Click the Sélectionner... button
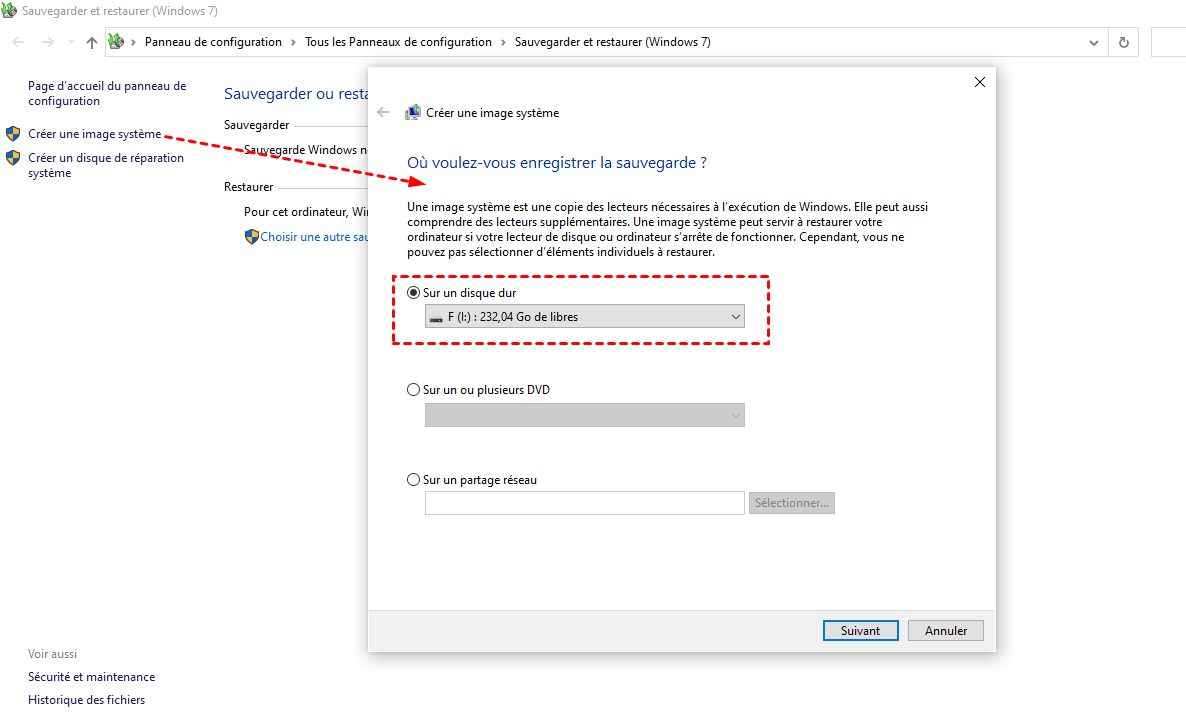This screenshot has width=1186, height=727. pyautogui.click(x=792, y=503)
